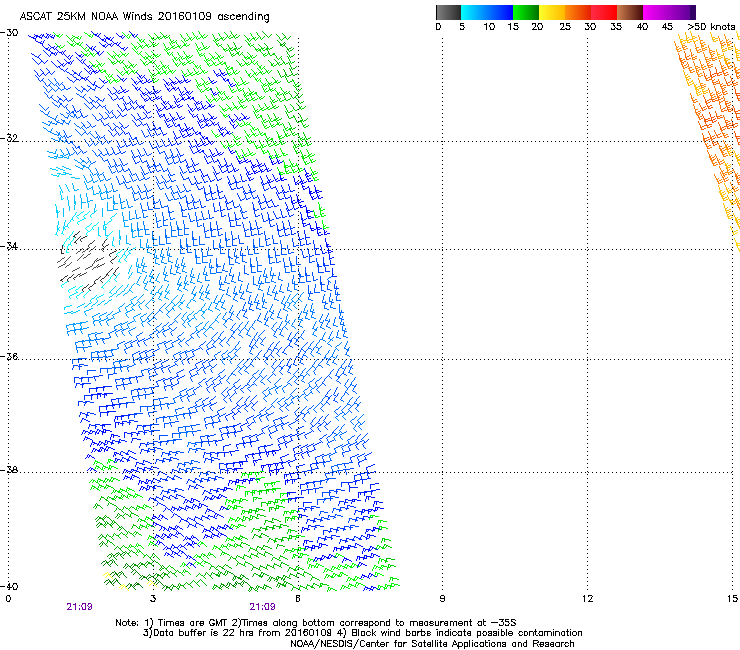This screenshot has width=740, height=650.
Task: Click the longitude label '3'
Action: pyautogui.click(x=153, y=599)
